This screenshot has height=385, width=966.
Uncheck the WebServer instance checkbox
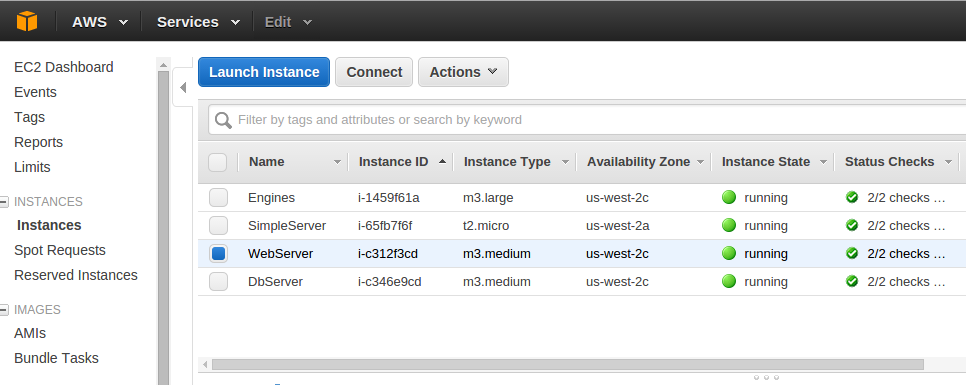[218, 253]
